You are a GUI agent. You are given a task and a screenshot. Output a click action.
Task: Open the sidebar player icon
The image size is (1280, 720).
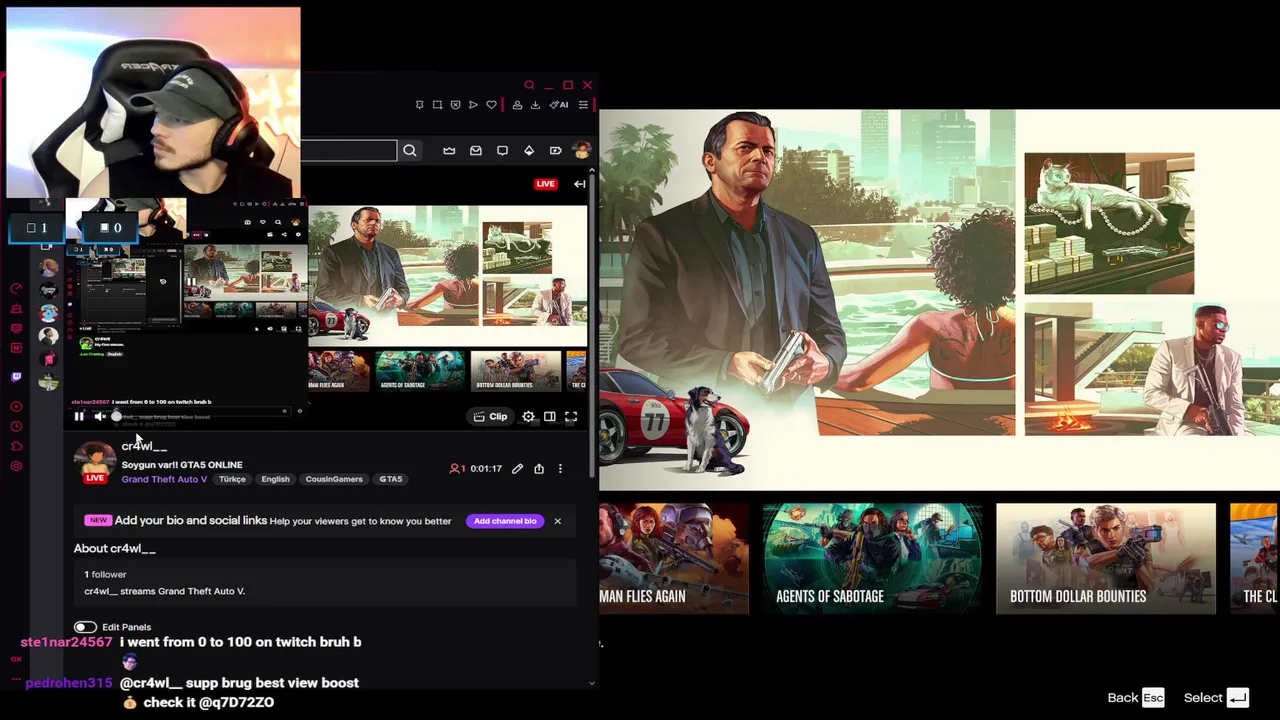16,407
